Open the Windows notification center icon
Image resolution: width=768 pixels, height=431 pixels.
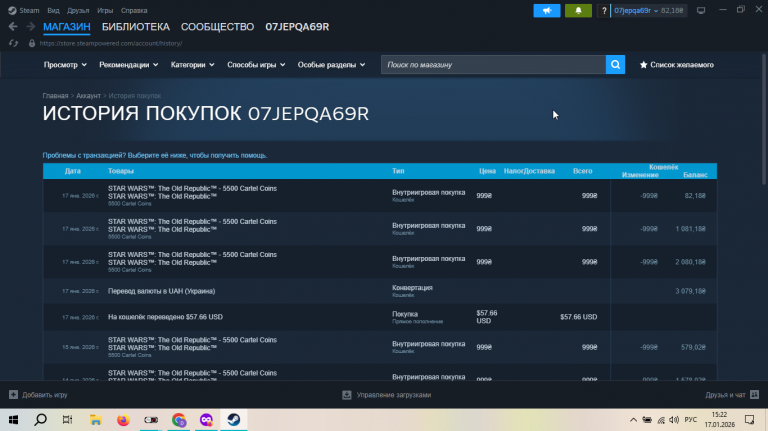point(749,420)
